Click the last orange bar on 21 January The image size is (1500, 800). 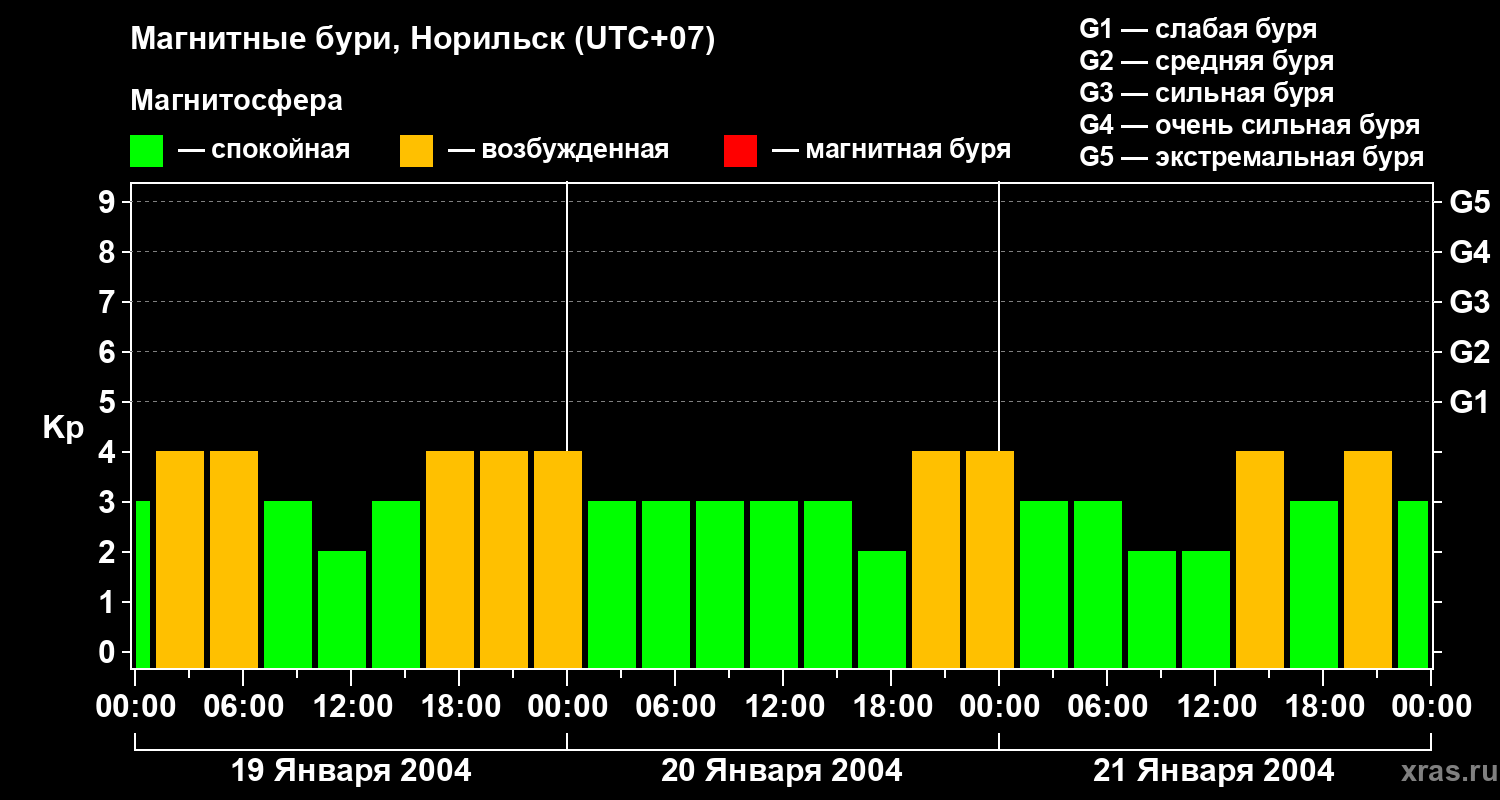1368,559
